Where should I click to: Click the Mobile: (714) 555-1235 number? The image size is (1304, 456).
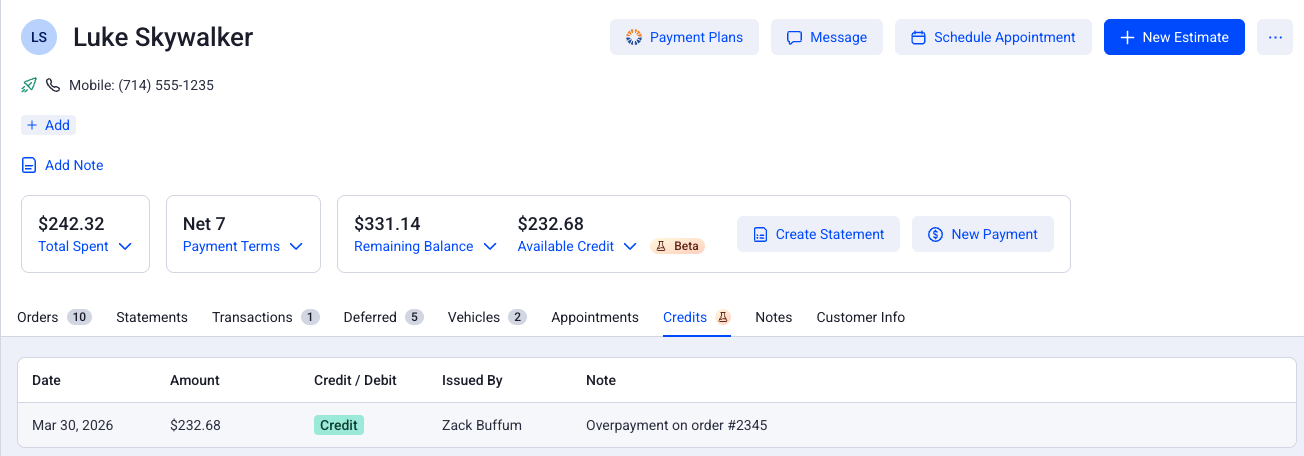point(141,85)
